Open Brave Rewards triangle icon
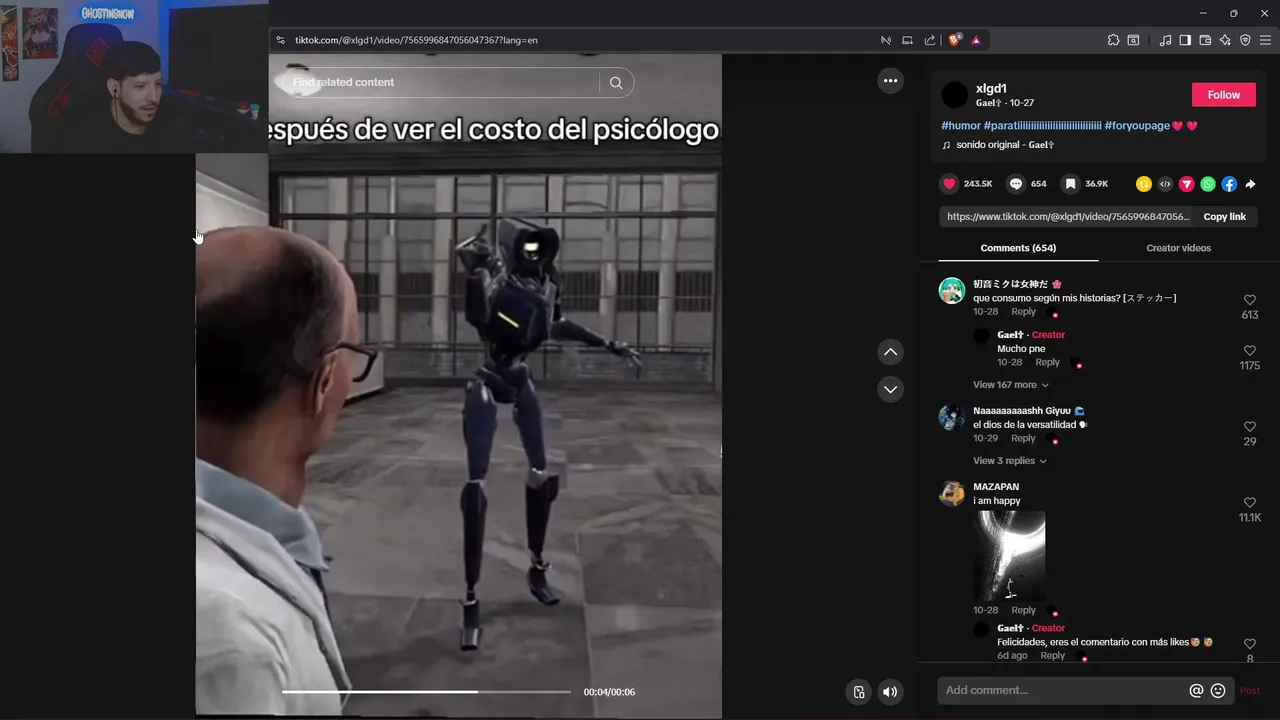 [x=976, y=40]
